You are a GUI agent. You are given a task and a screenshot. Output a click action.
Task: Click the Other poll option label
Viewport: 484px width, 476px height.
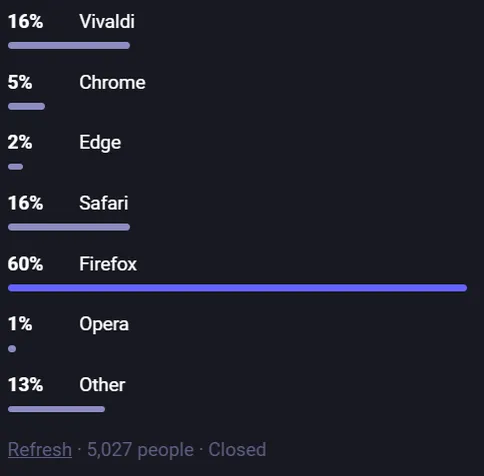click(x=102, y=385)
